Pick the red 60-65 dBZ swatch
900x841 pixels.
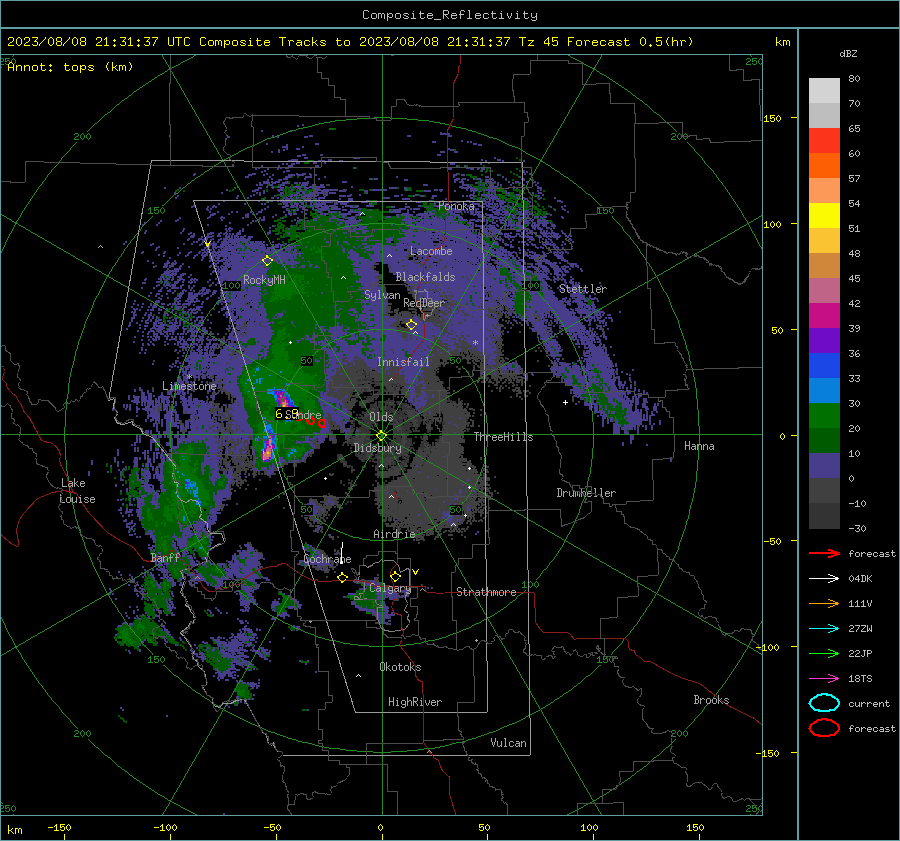[824, 141]
